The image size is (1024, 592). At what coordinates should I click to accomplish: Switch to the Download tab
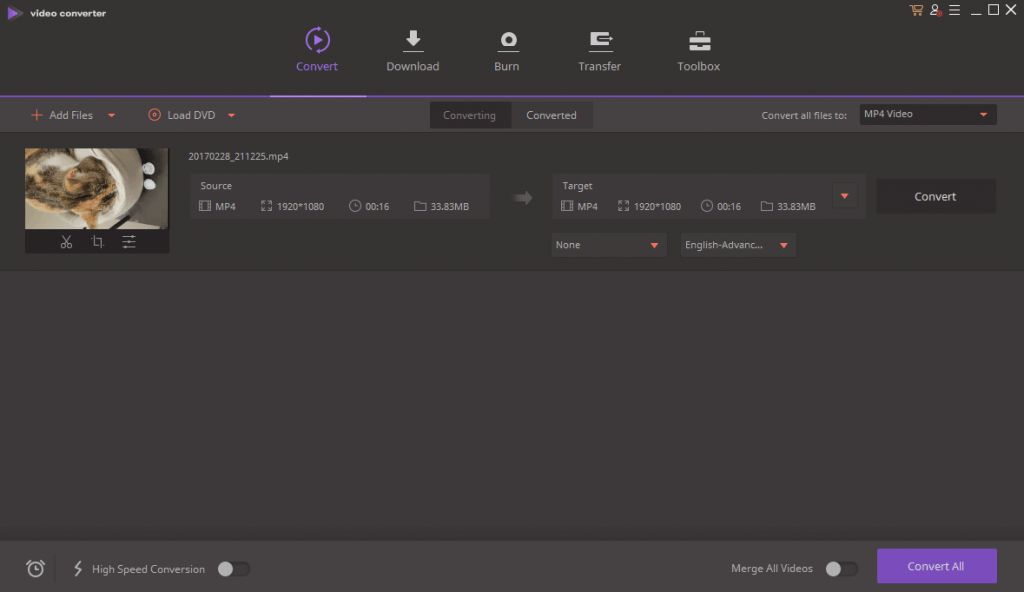point(413,50)
